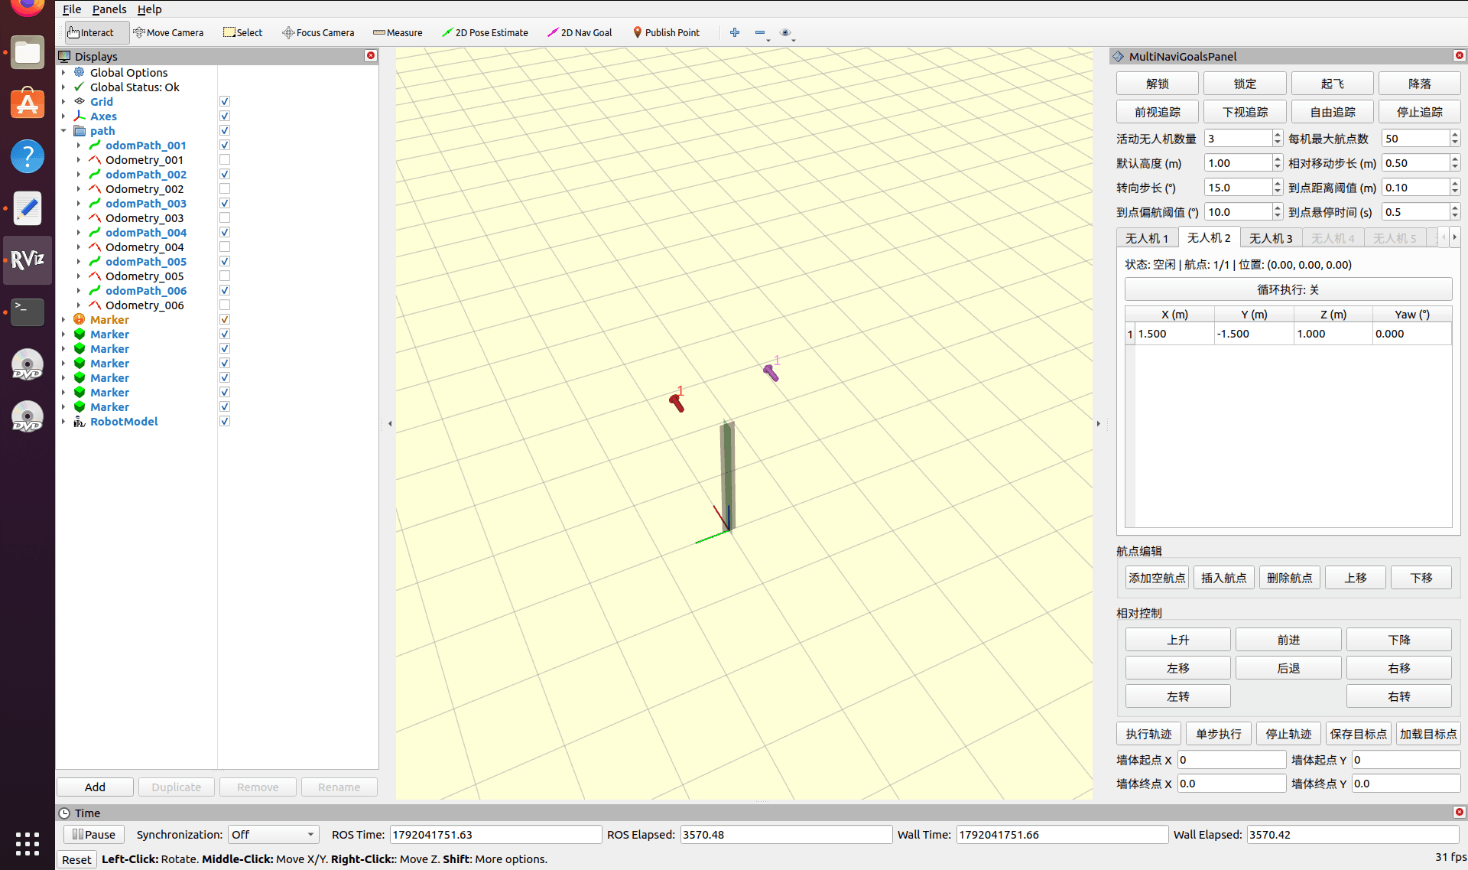Click the 墙体起点 X input field
The height and width of the screenshot is (870, 1468).
[x=1231, y=760]
